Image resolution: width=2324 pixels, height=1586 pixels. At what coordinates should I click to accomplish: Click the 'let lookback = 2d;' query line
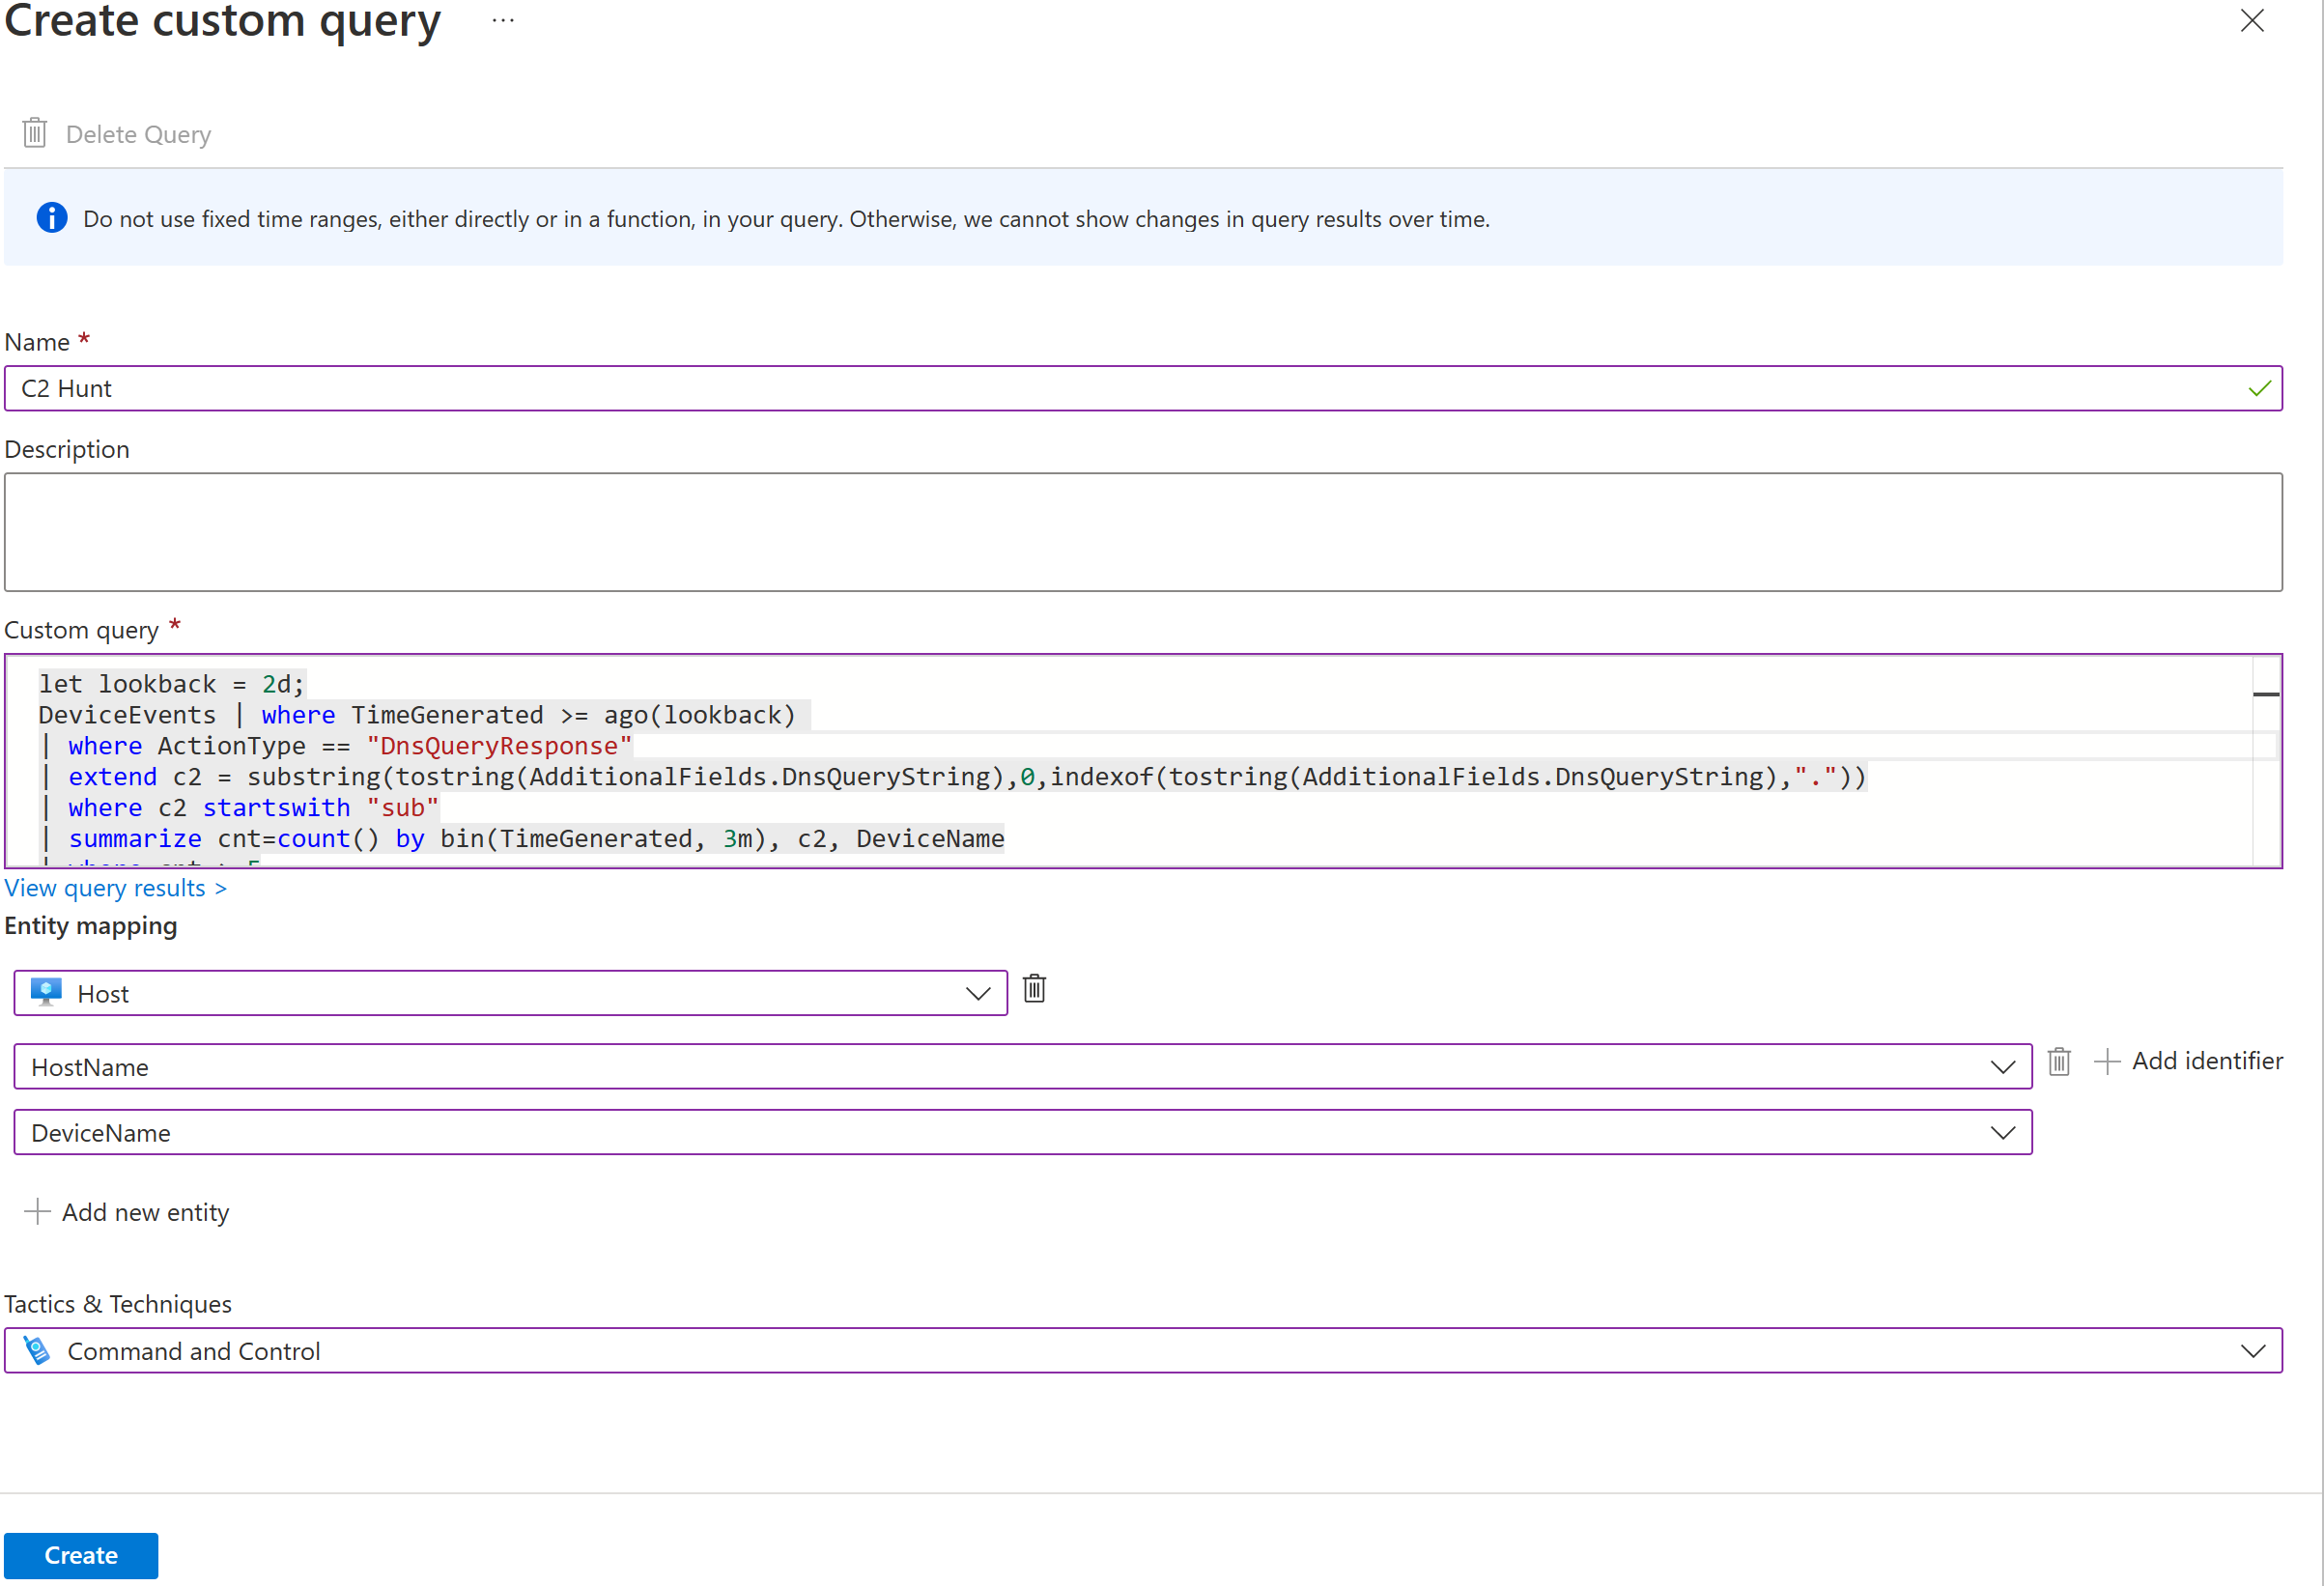pos(171,684)
